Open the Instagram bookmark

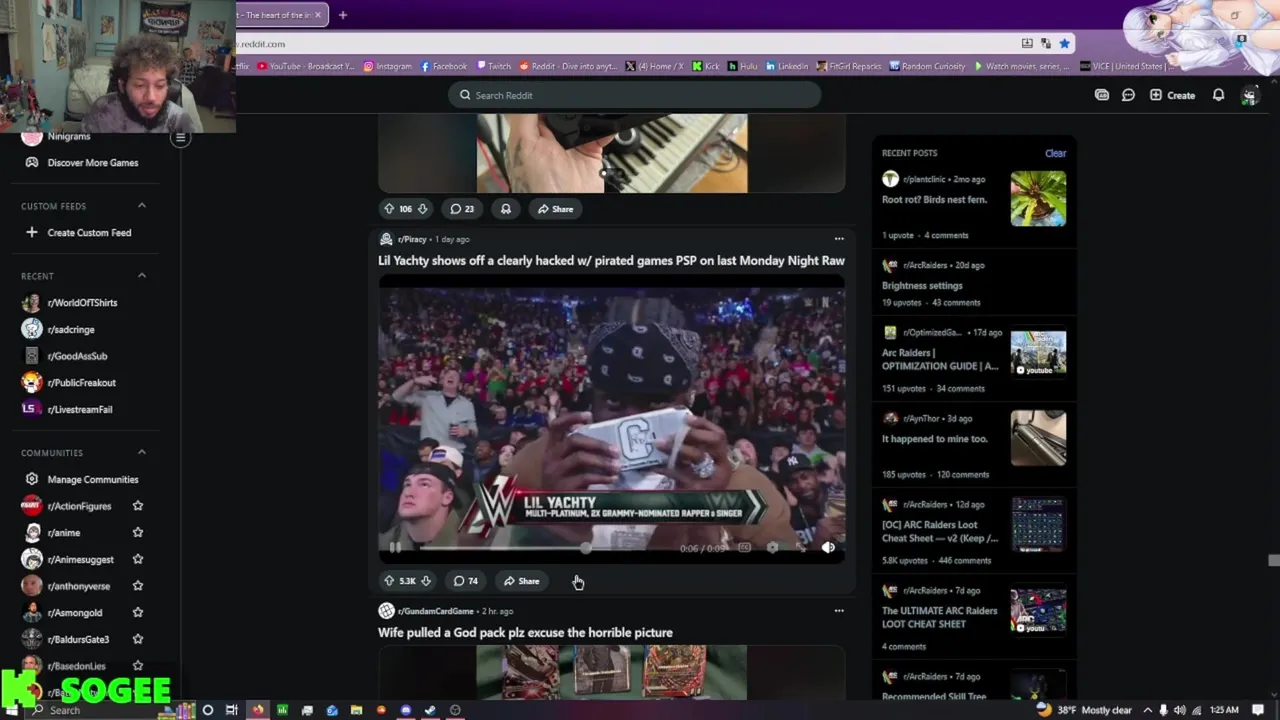(x=387, y=66)
